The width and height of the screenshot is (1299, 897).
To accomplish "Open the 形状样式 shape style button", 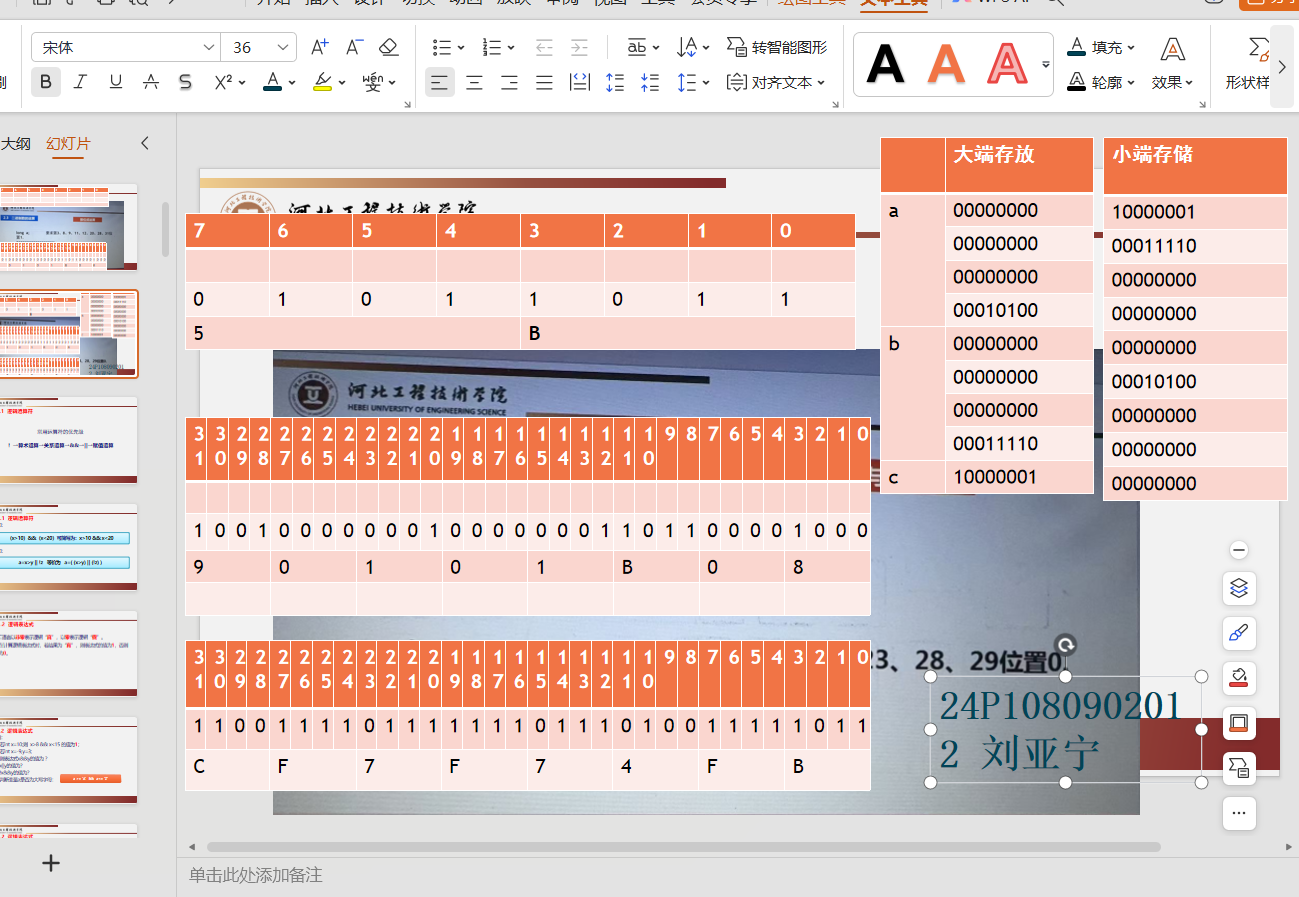I will (x=1248, y=64).
